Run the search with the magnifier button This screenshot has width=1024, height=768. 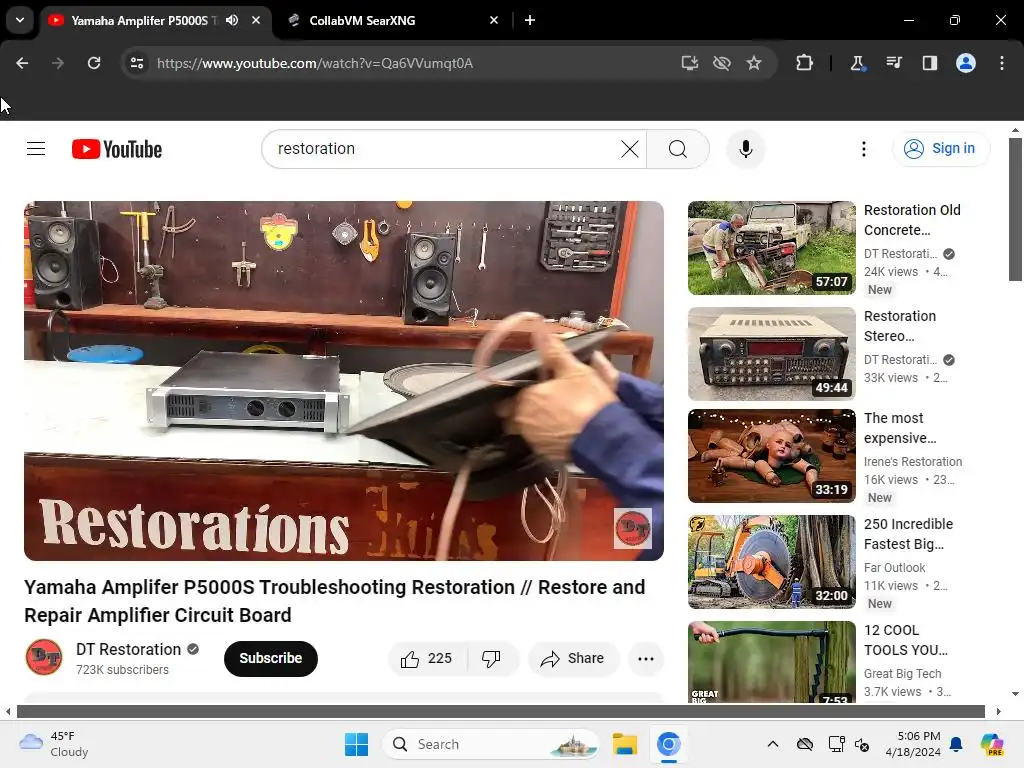[x=678, y=149]
